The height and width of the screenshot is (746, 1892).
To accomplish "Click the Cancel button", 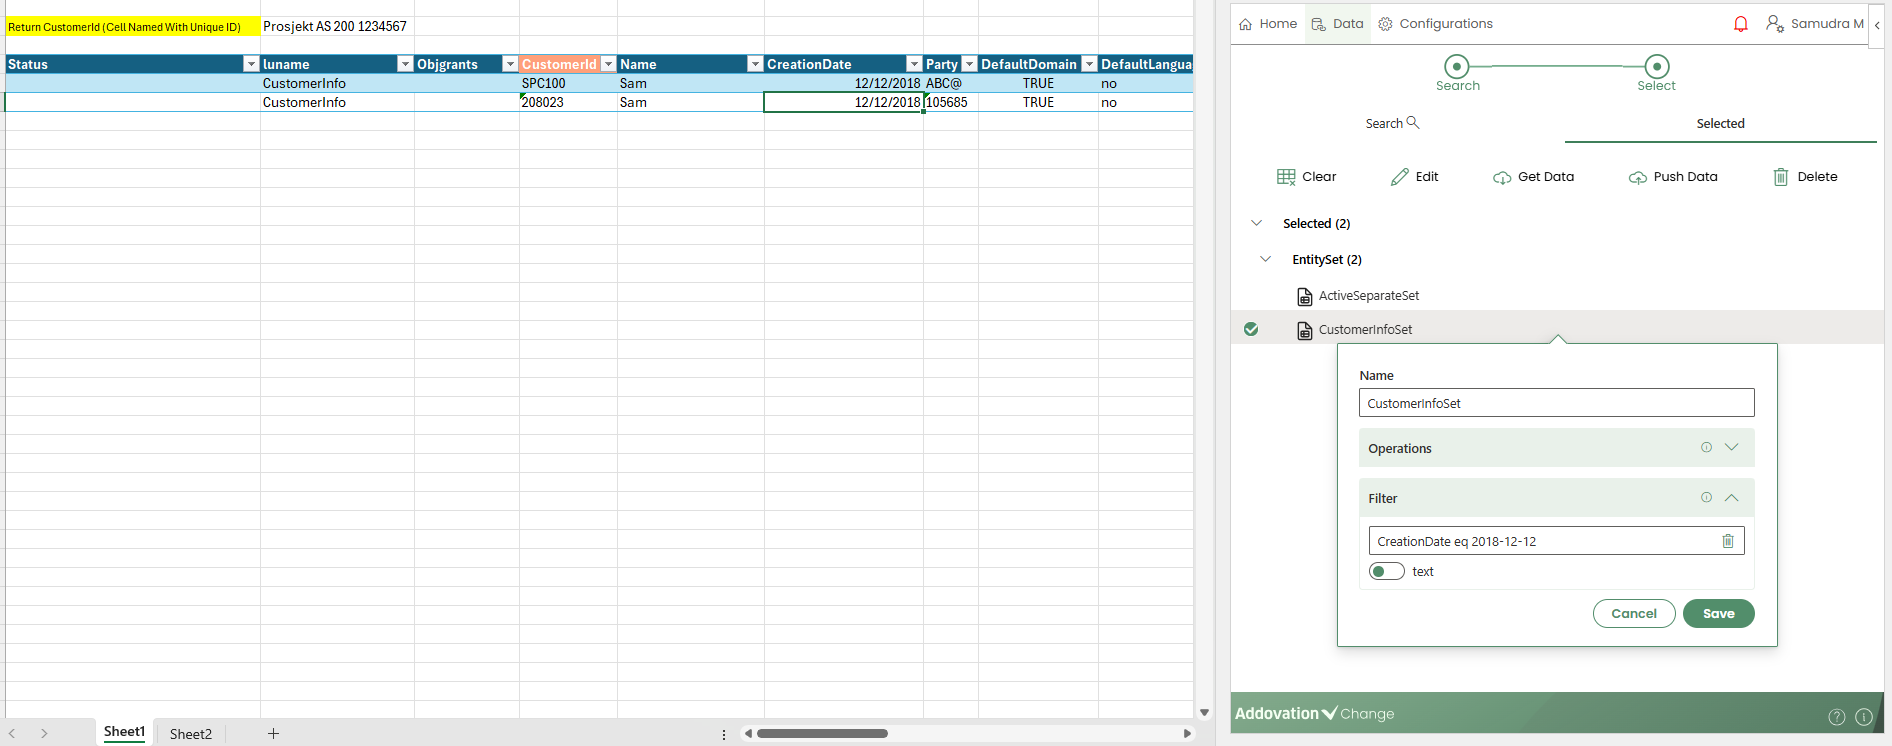I will (1633, 613).
